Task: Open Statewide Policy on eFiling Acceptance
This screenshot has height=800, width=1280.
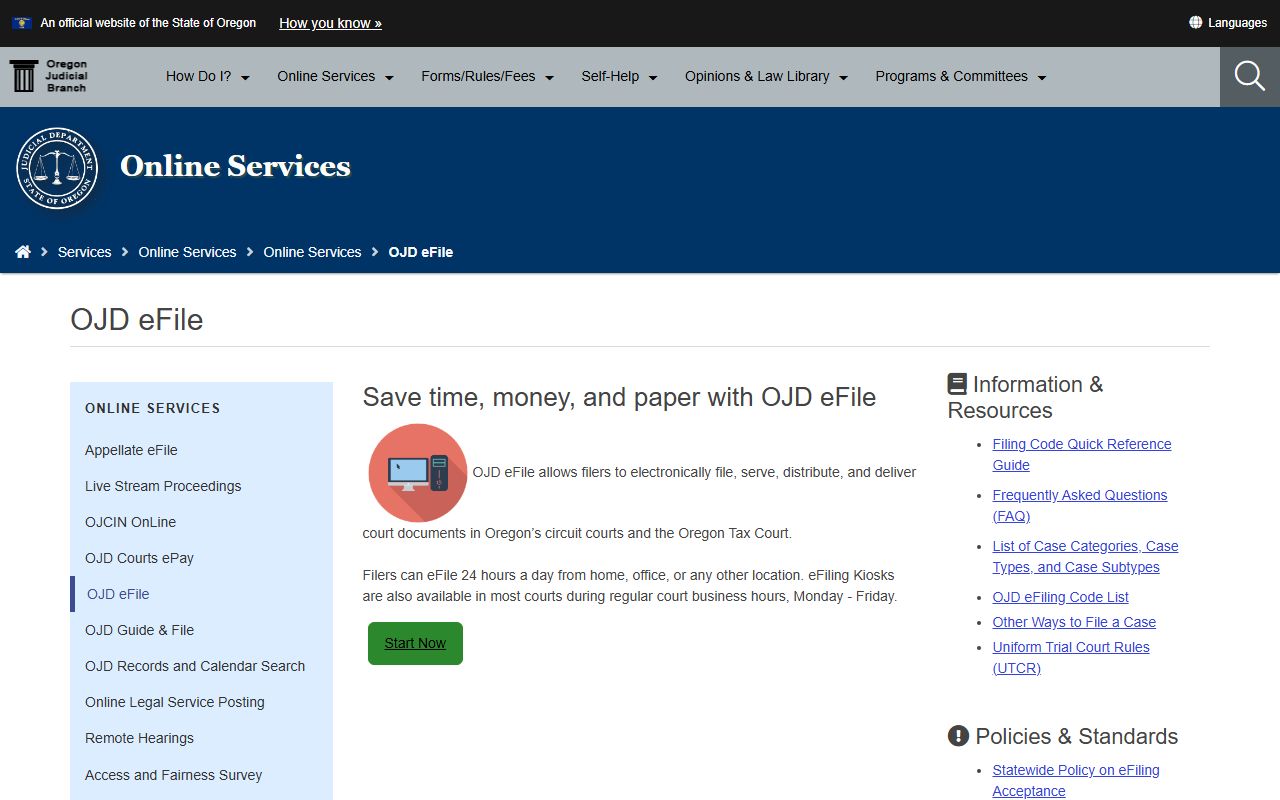Action: pos(1076,780)
